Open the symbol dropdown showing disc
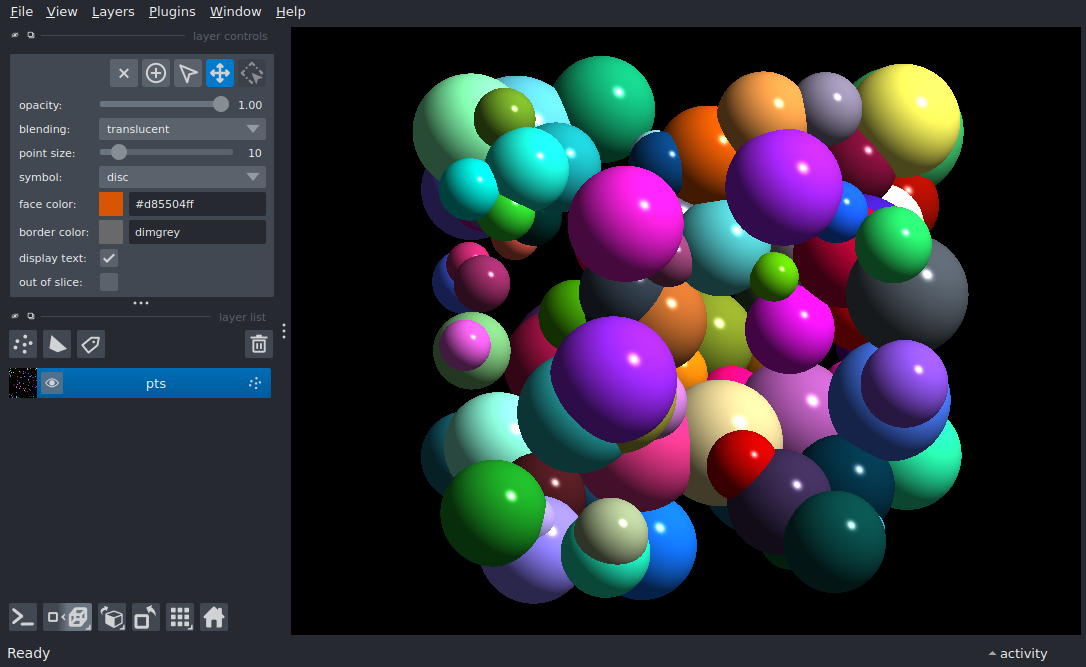 182,177
